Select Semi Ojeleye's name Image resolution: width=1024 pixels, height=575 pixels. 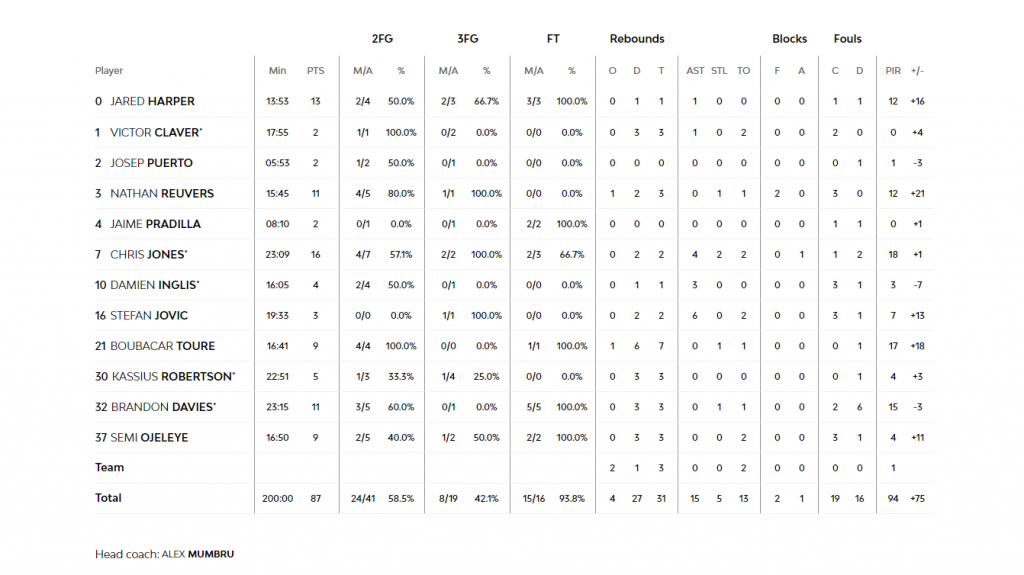coord(149,438)
